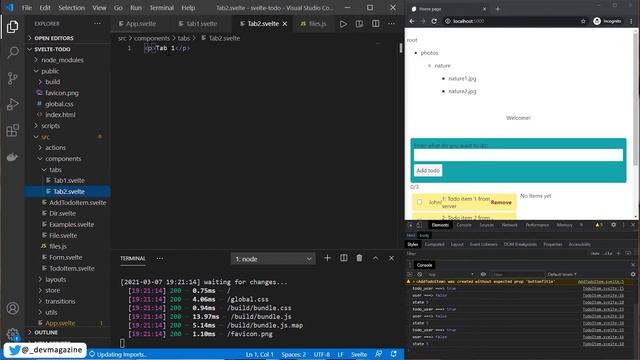Open the File menu
Screen dimensions: 640x360
(27, 8)
